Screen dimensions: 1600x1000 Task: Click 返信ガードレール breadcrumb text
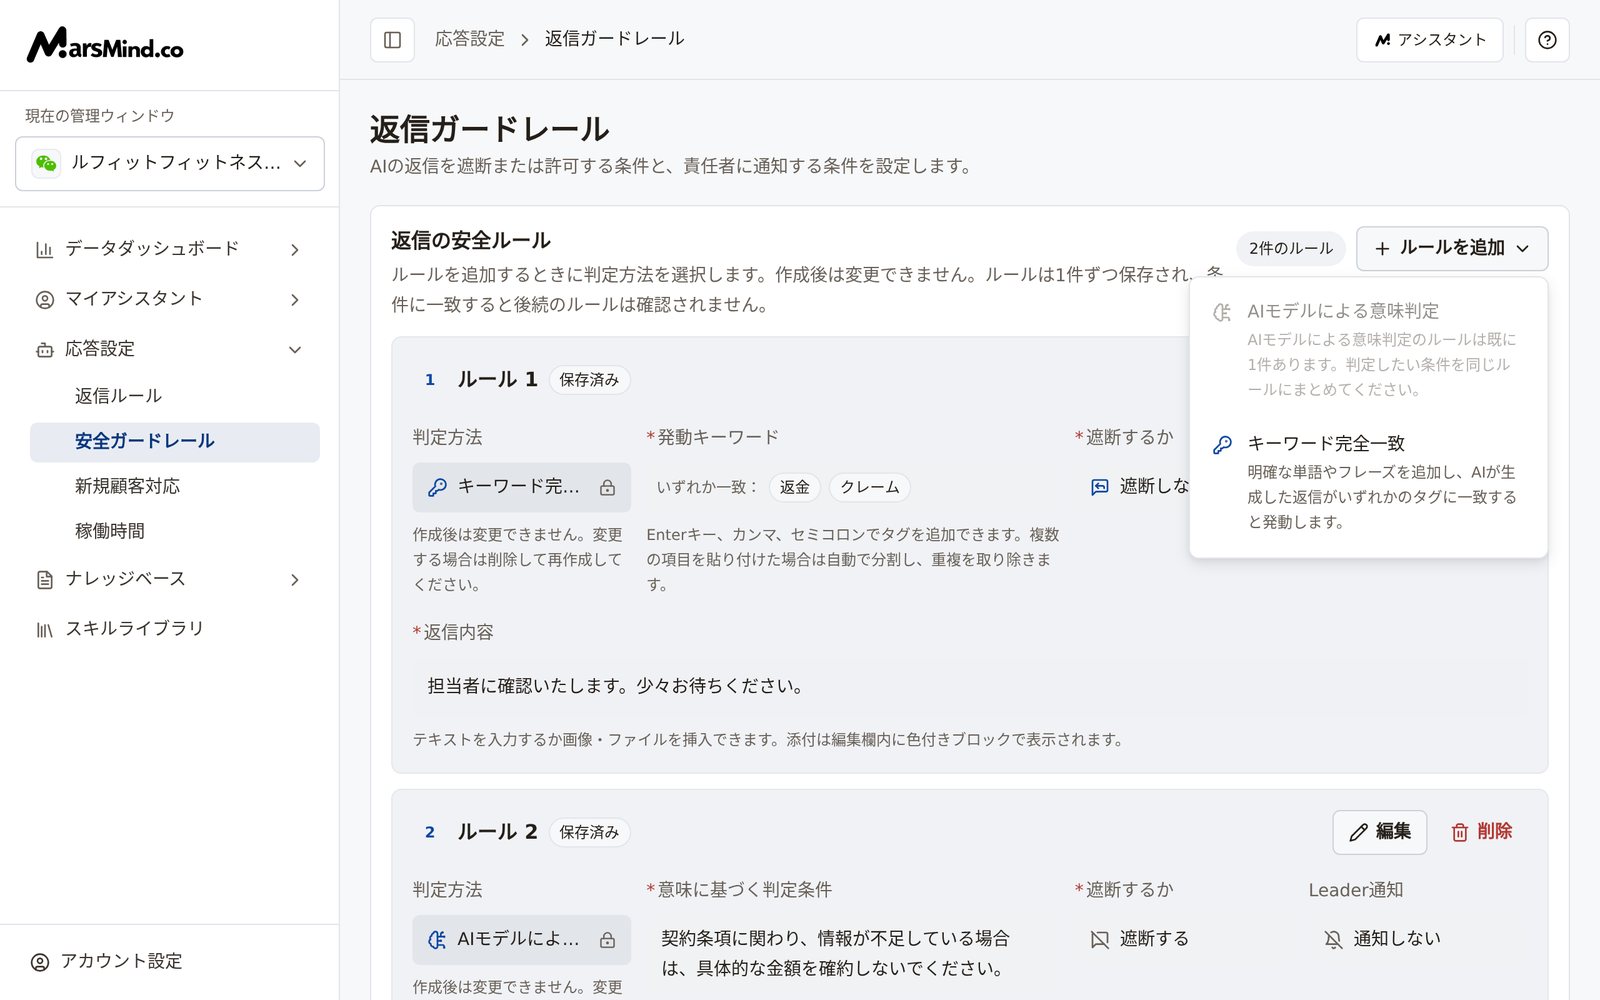pos(614,39)
